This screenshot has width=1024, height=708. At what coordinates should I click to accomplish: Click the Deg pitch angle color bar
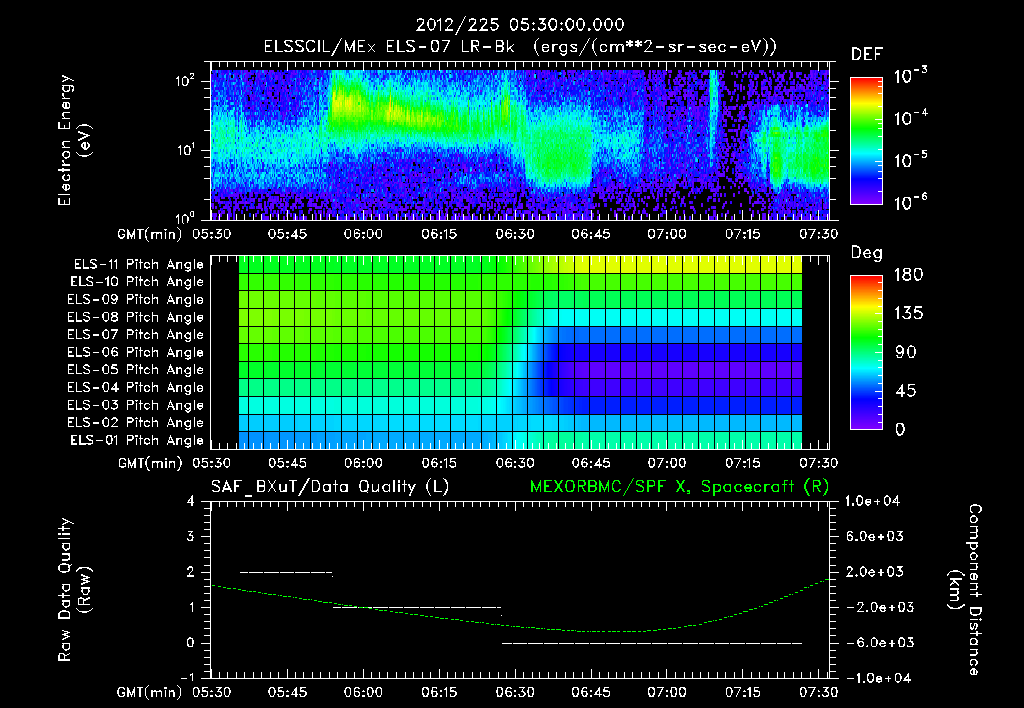click(x=866, y=353)
